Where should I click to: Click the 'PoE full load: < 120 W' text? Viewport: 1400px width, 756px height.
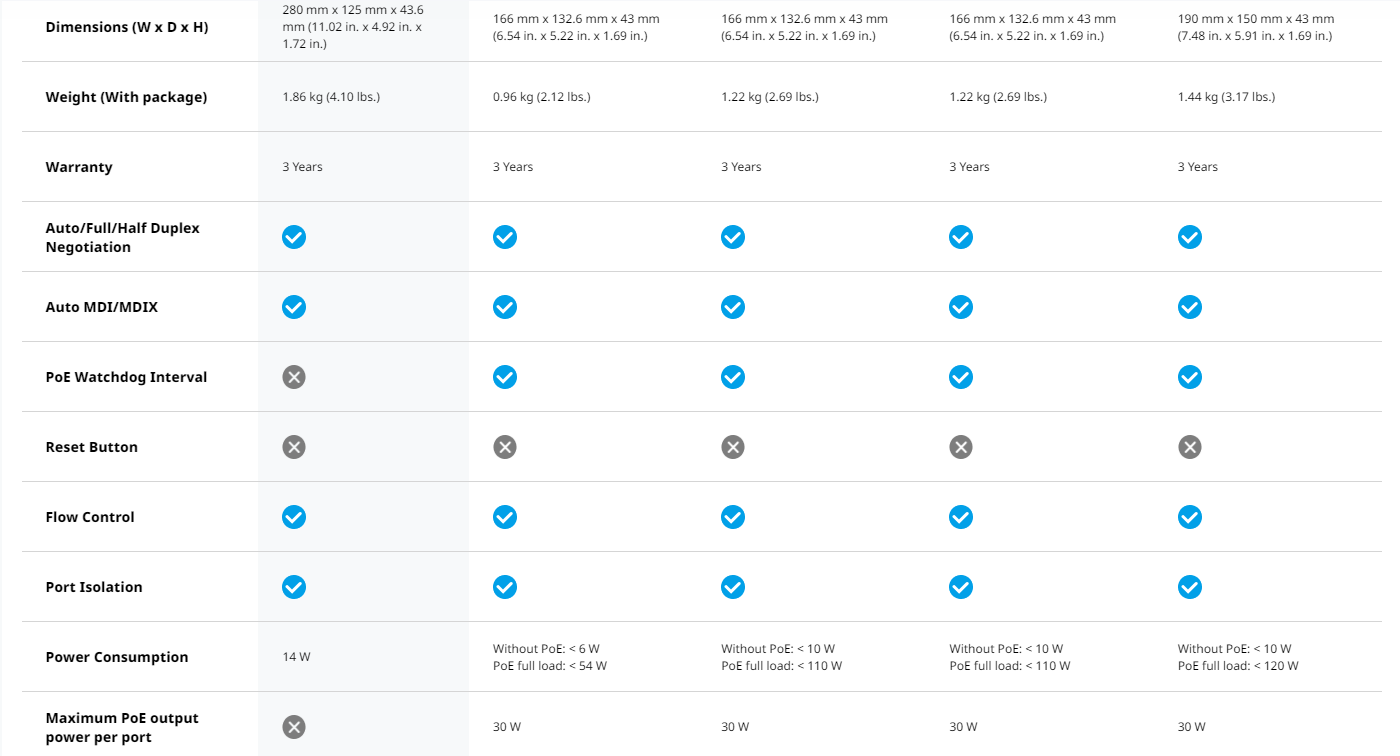click(1238, 666)
